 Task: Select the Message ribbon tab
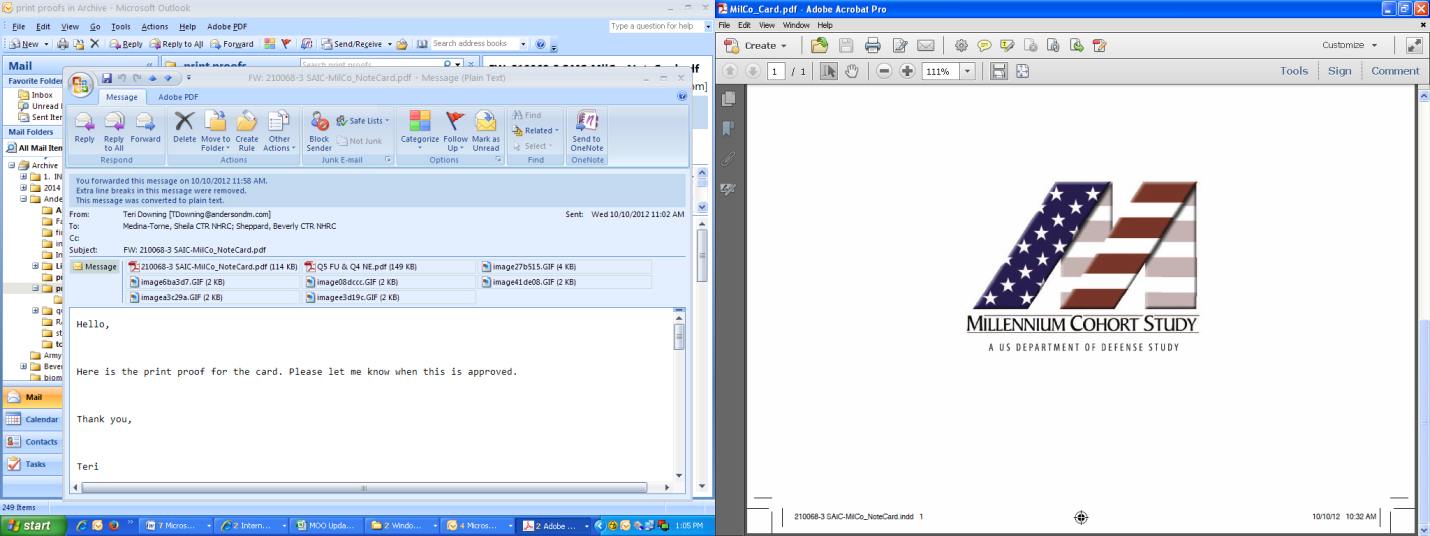coord(122,97)
